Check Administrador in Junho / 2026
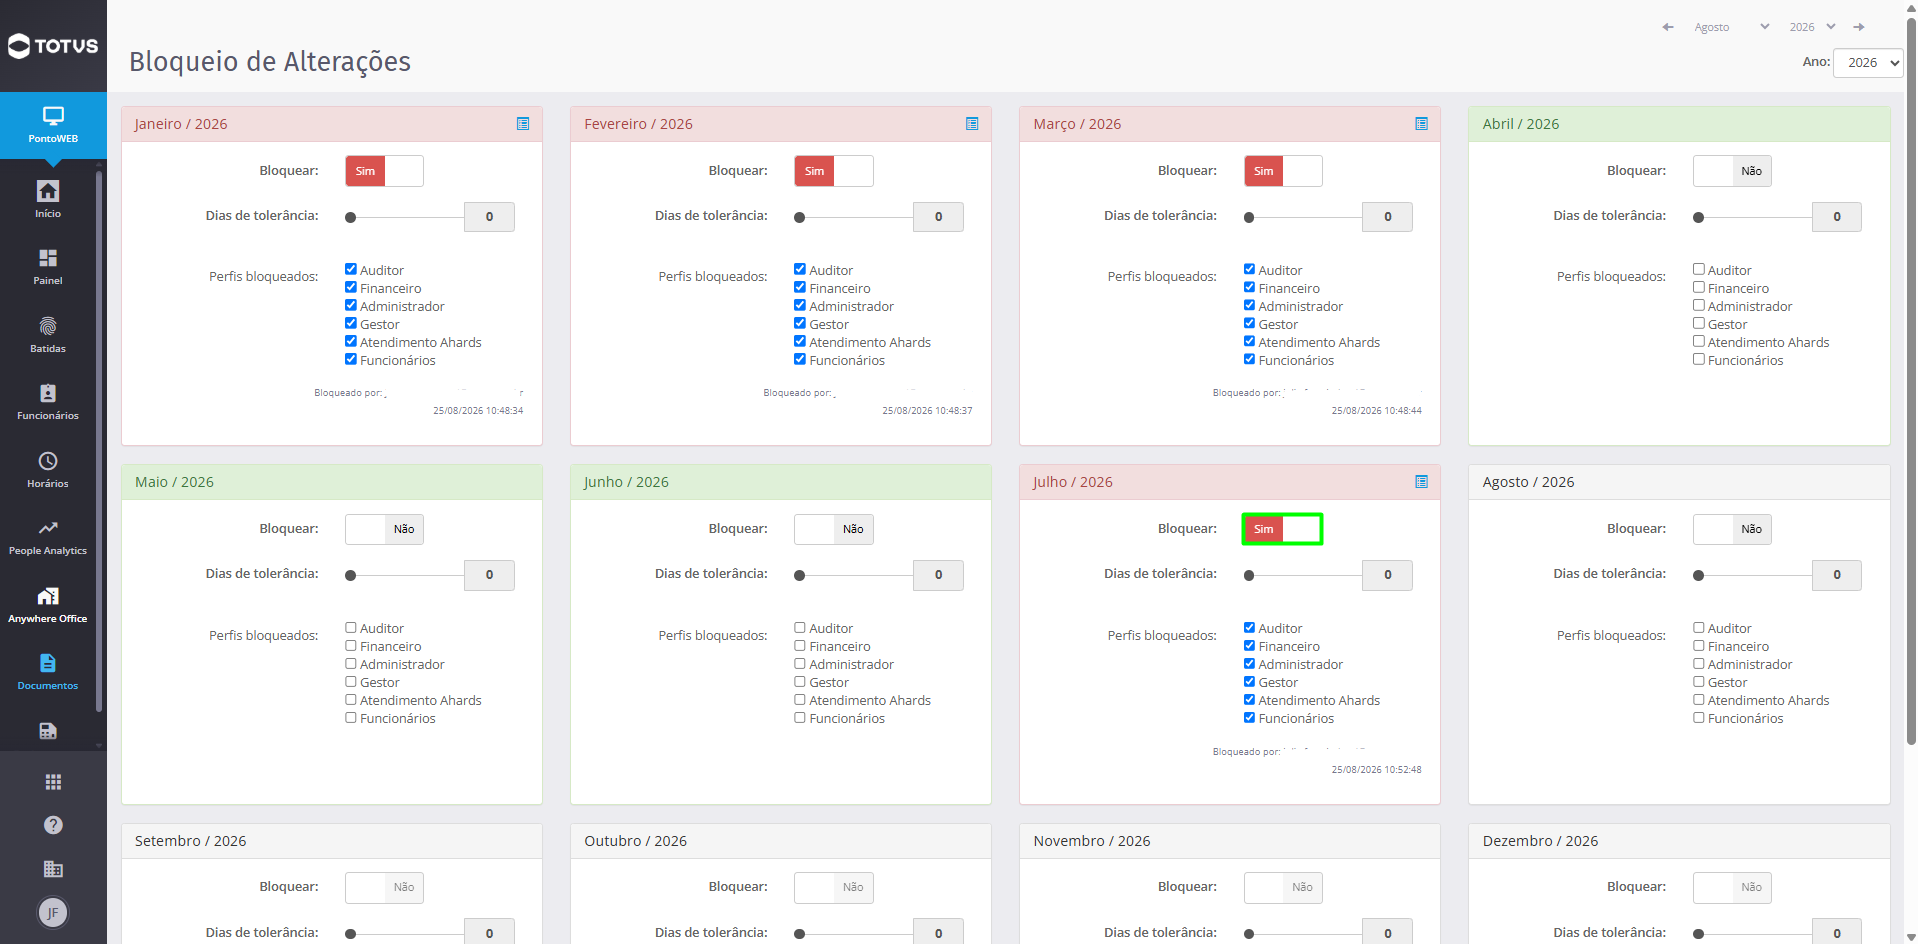Image resolution: width=1918 pixels, height=944 pixels. point(800,663)
